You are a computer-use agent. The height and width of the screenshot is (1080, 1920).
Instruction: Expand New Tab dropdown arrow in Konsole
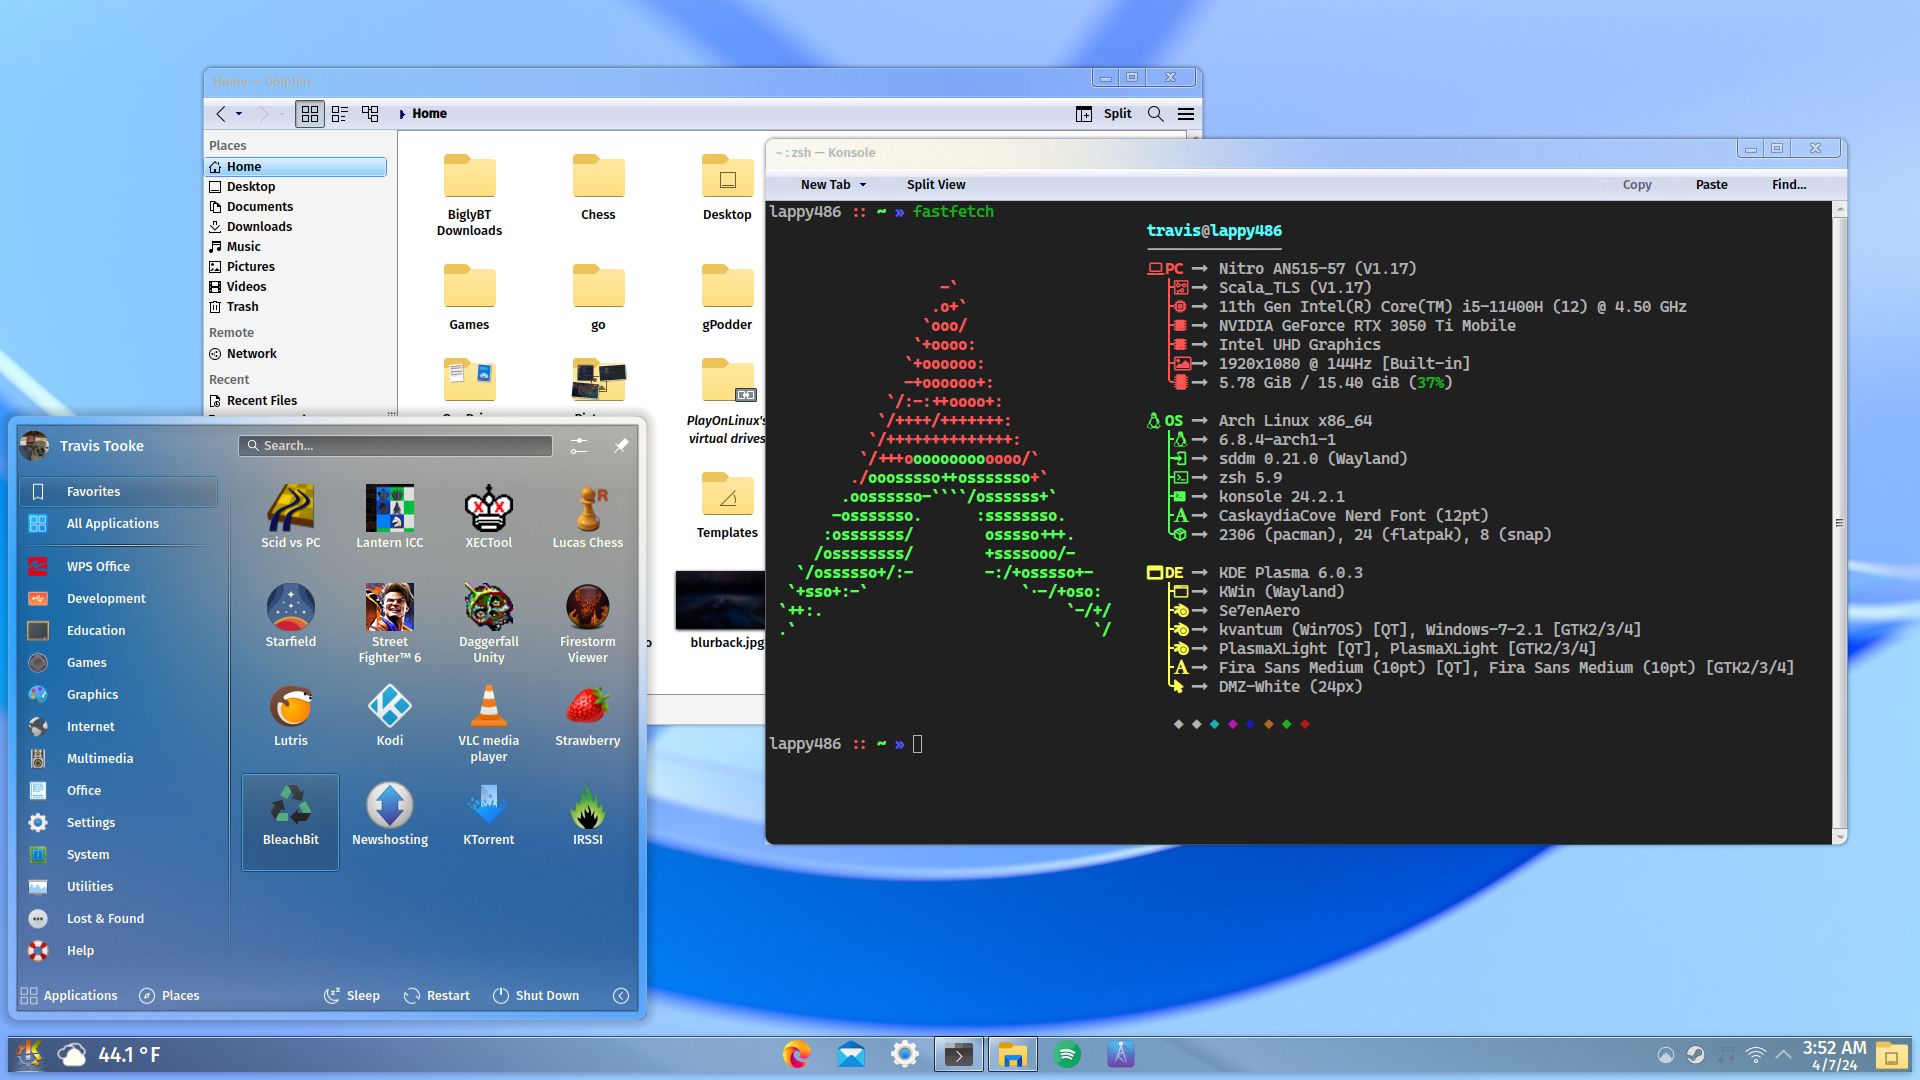863,185
